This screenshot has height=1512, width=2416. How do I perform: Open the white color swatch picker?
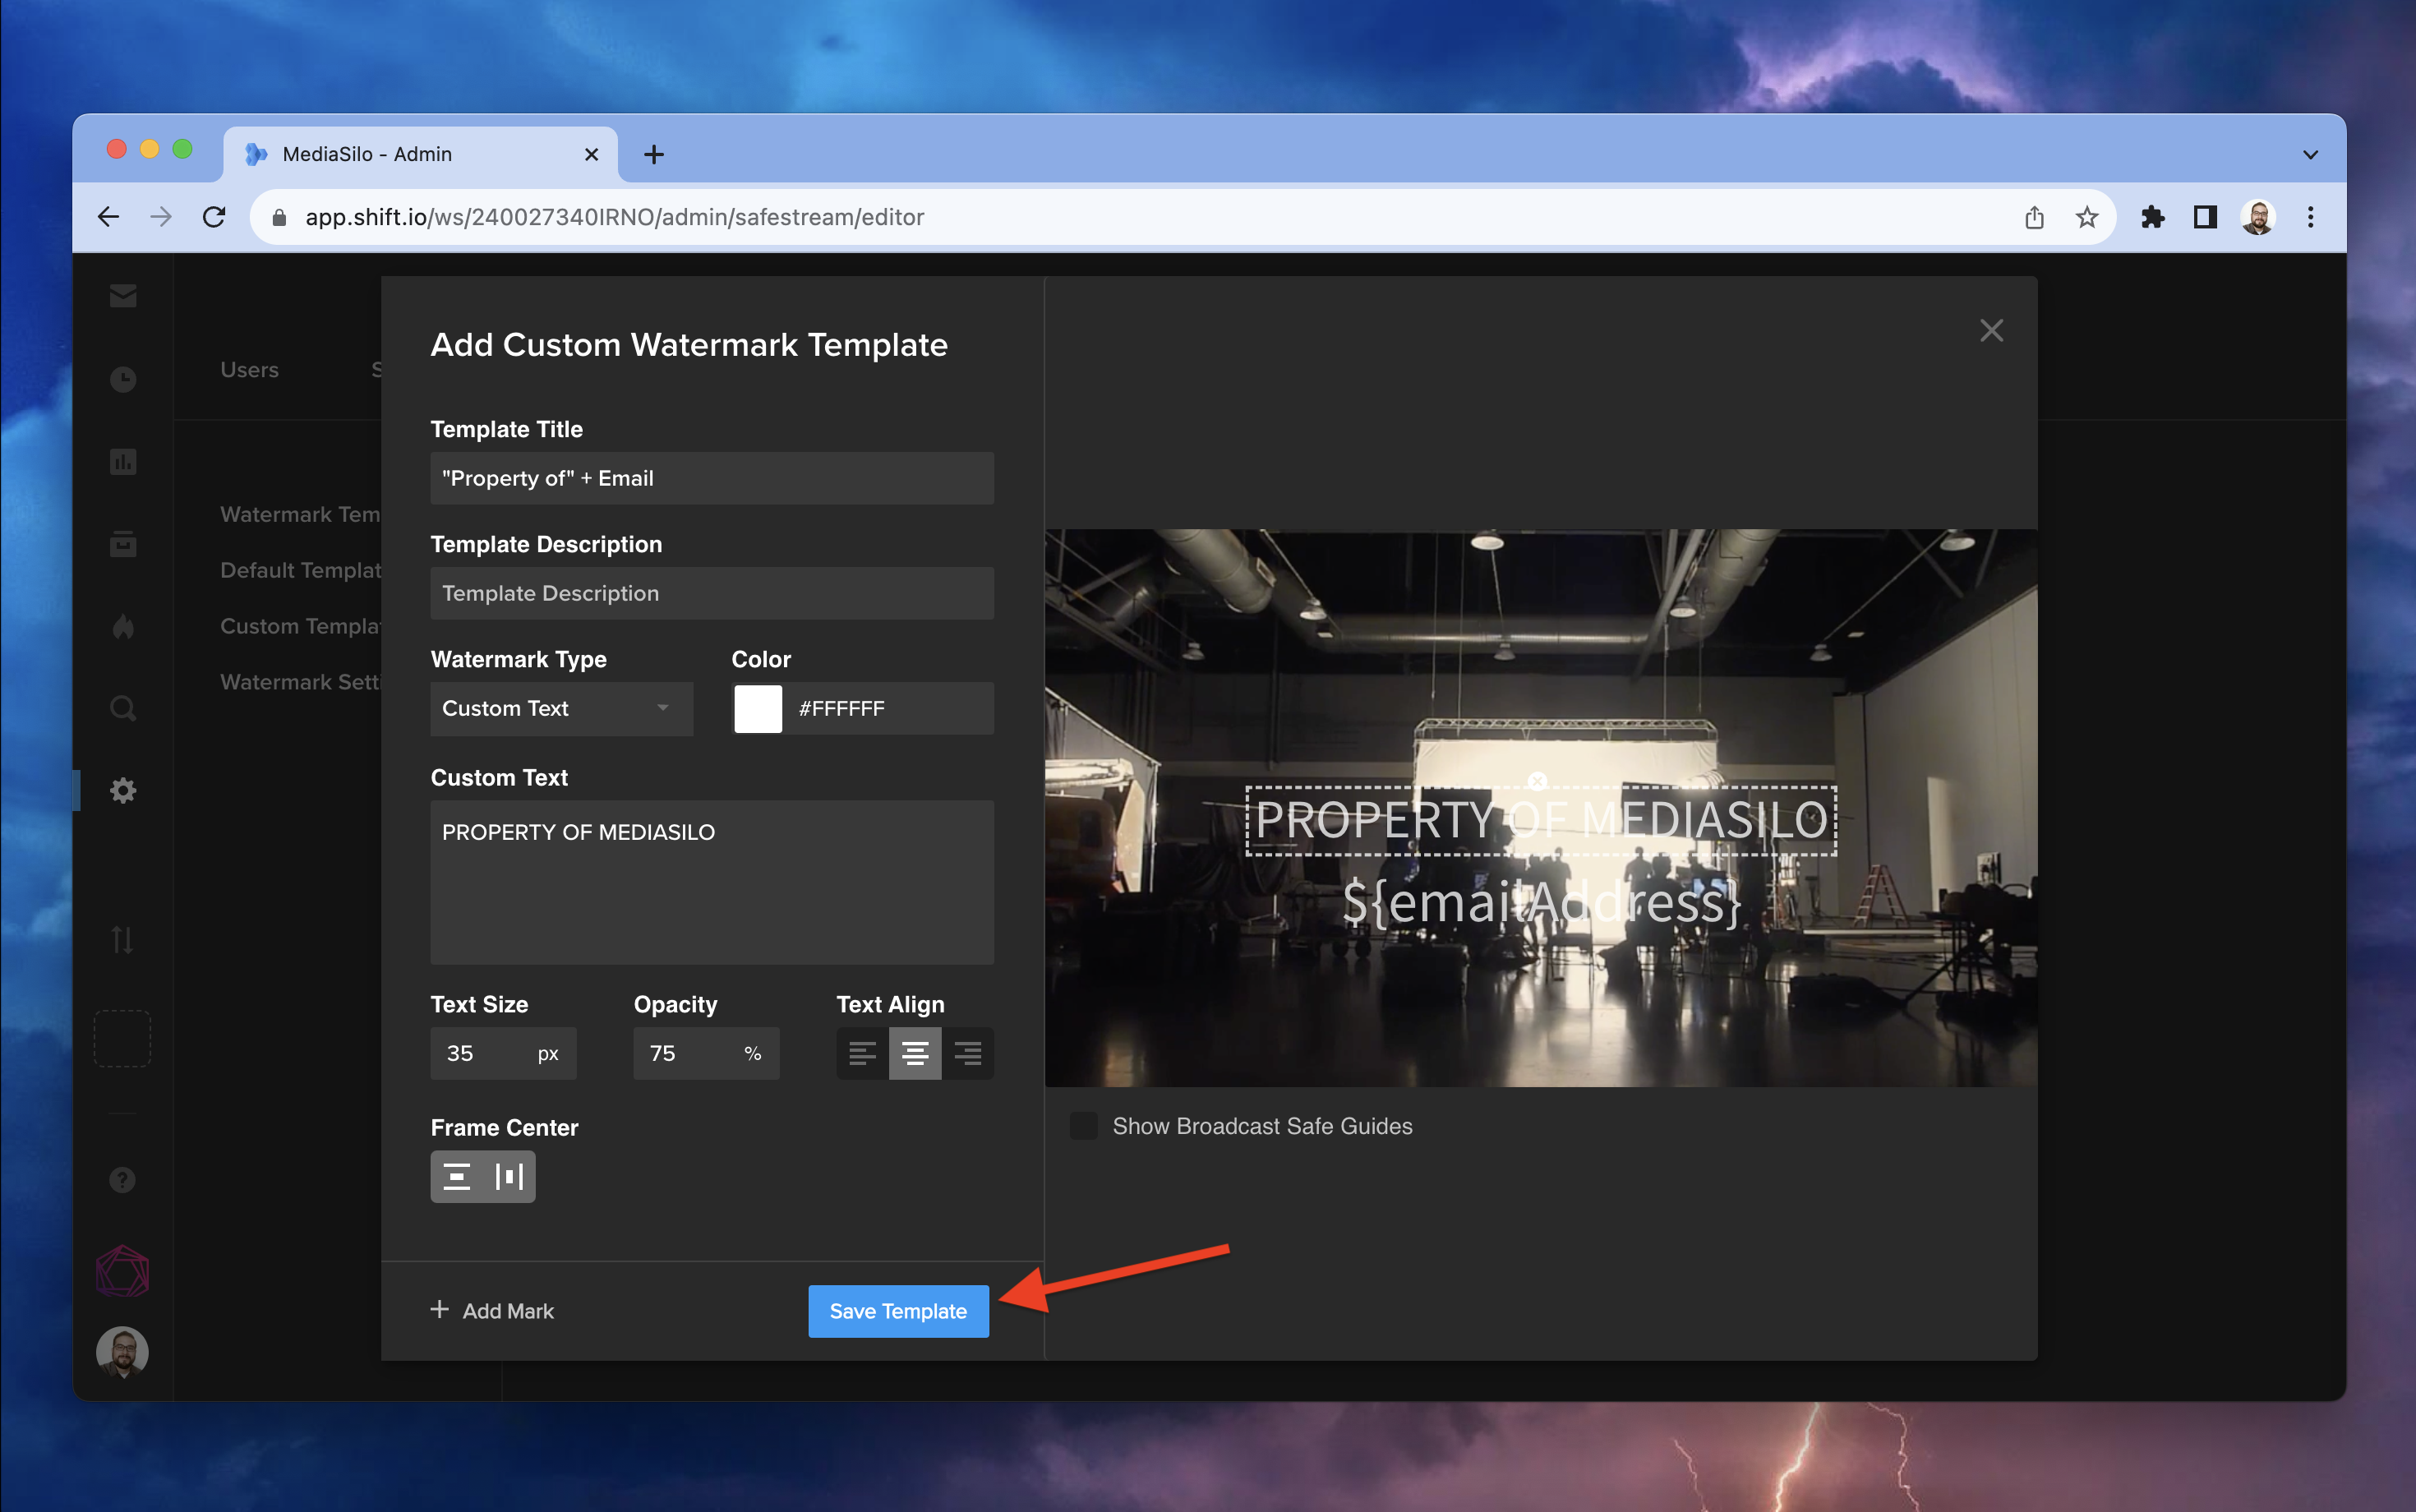(x=758, y=708)
